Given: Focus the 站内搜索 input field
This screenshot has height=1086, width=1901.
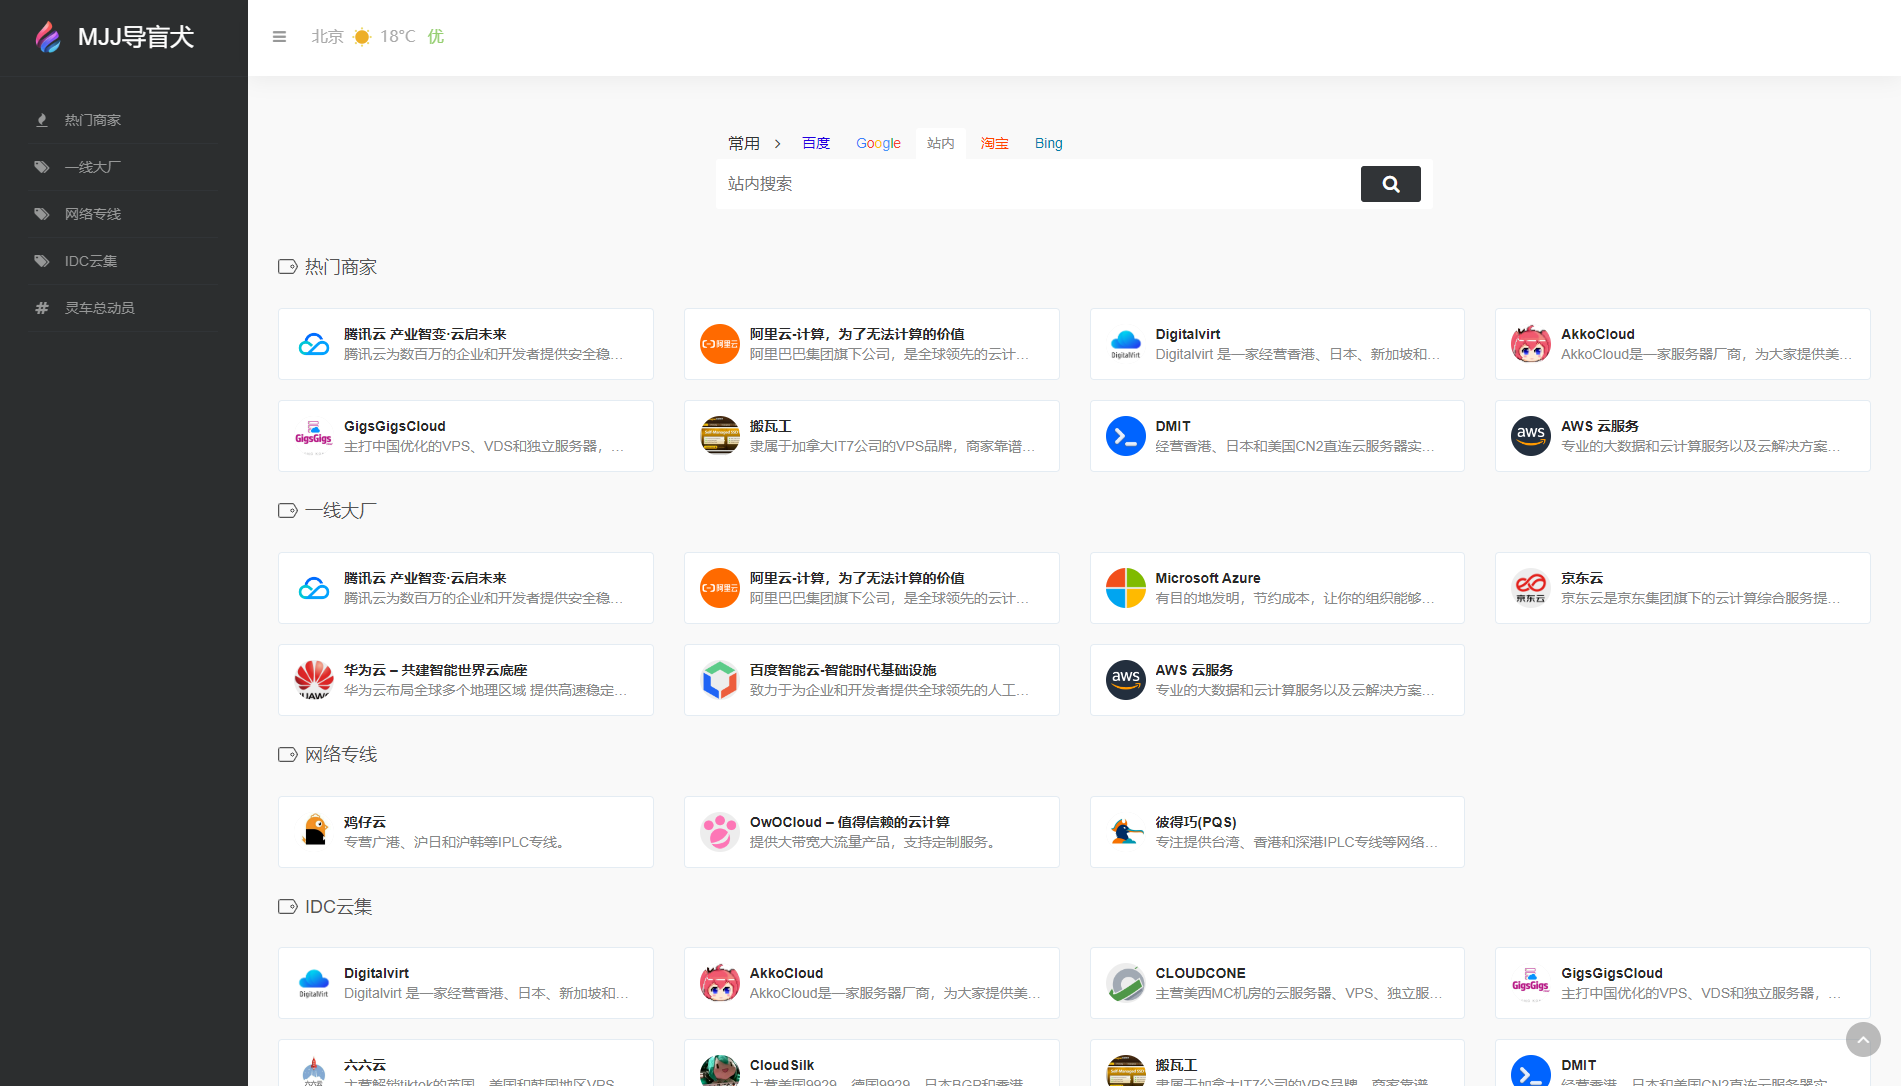Looking at the screenshot, I should point(1036,184).
